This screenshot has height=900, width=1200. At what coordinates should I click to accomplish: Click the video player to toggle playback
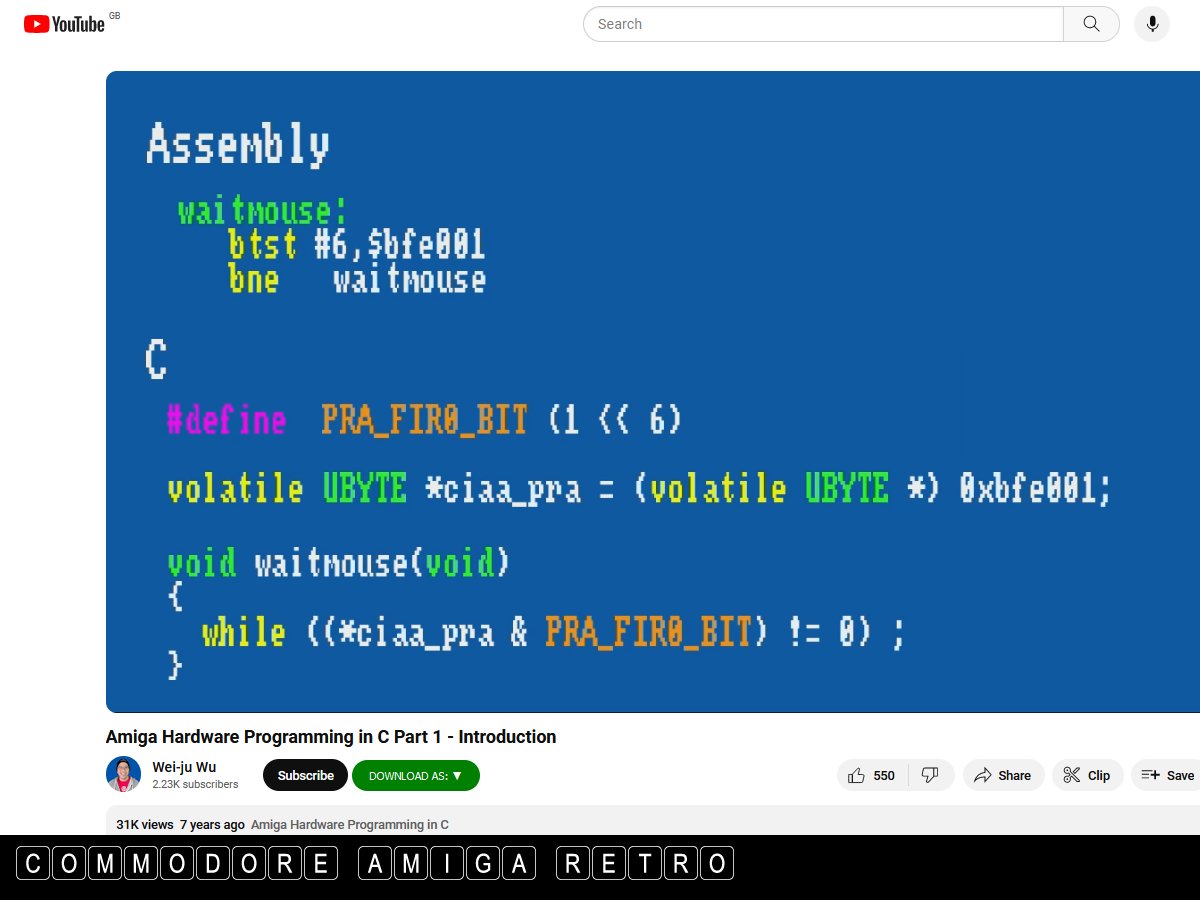[x=652, y=391]
